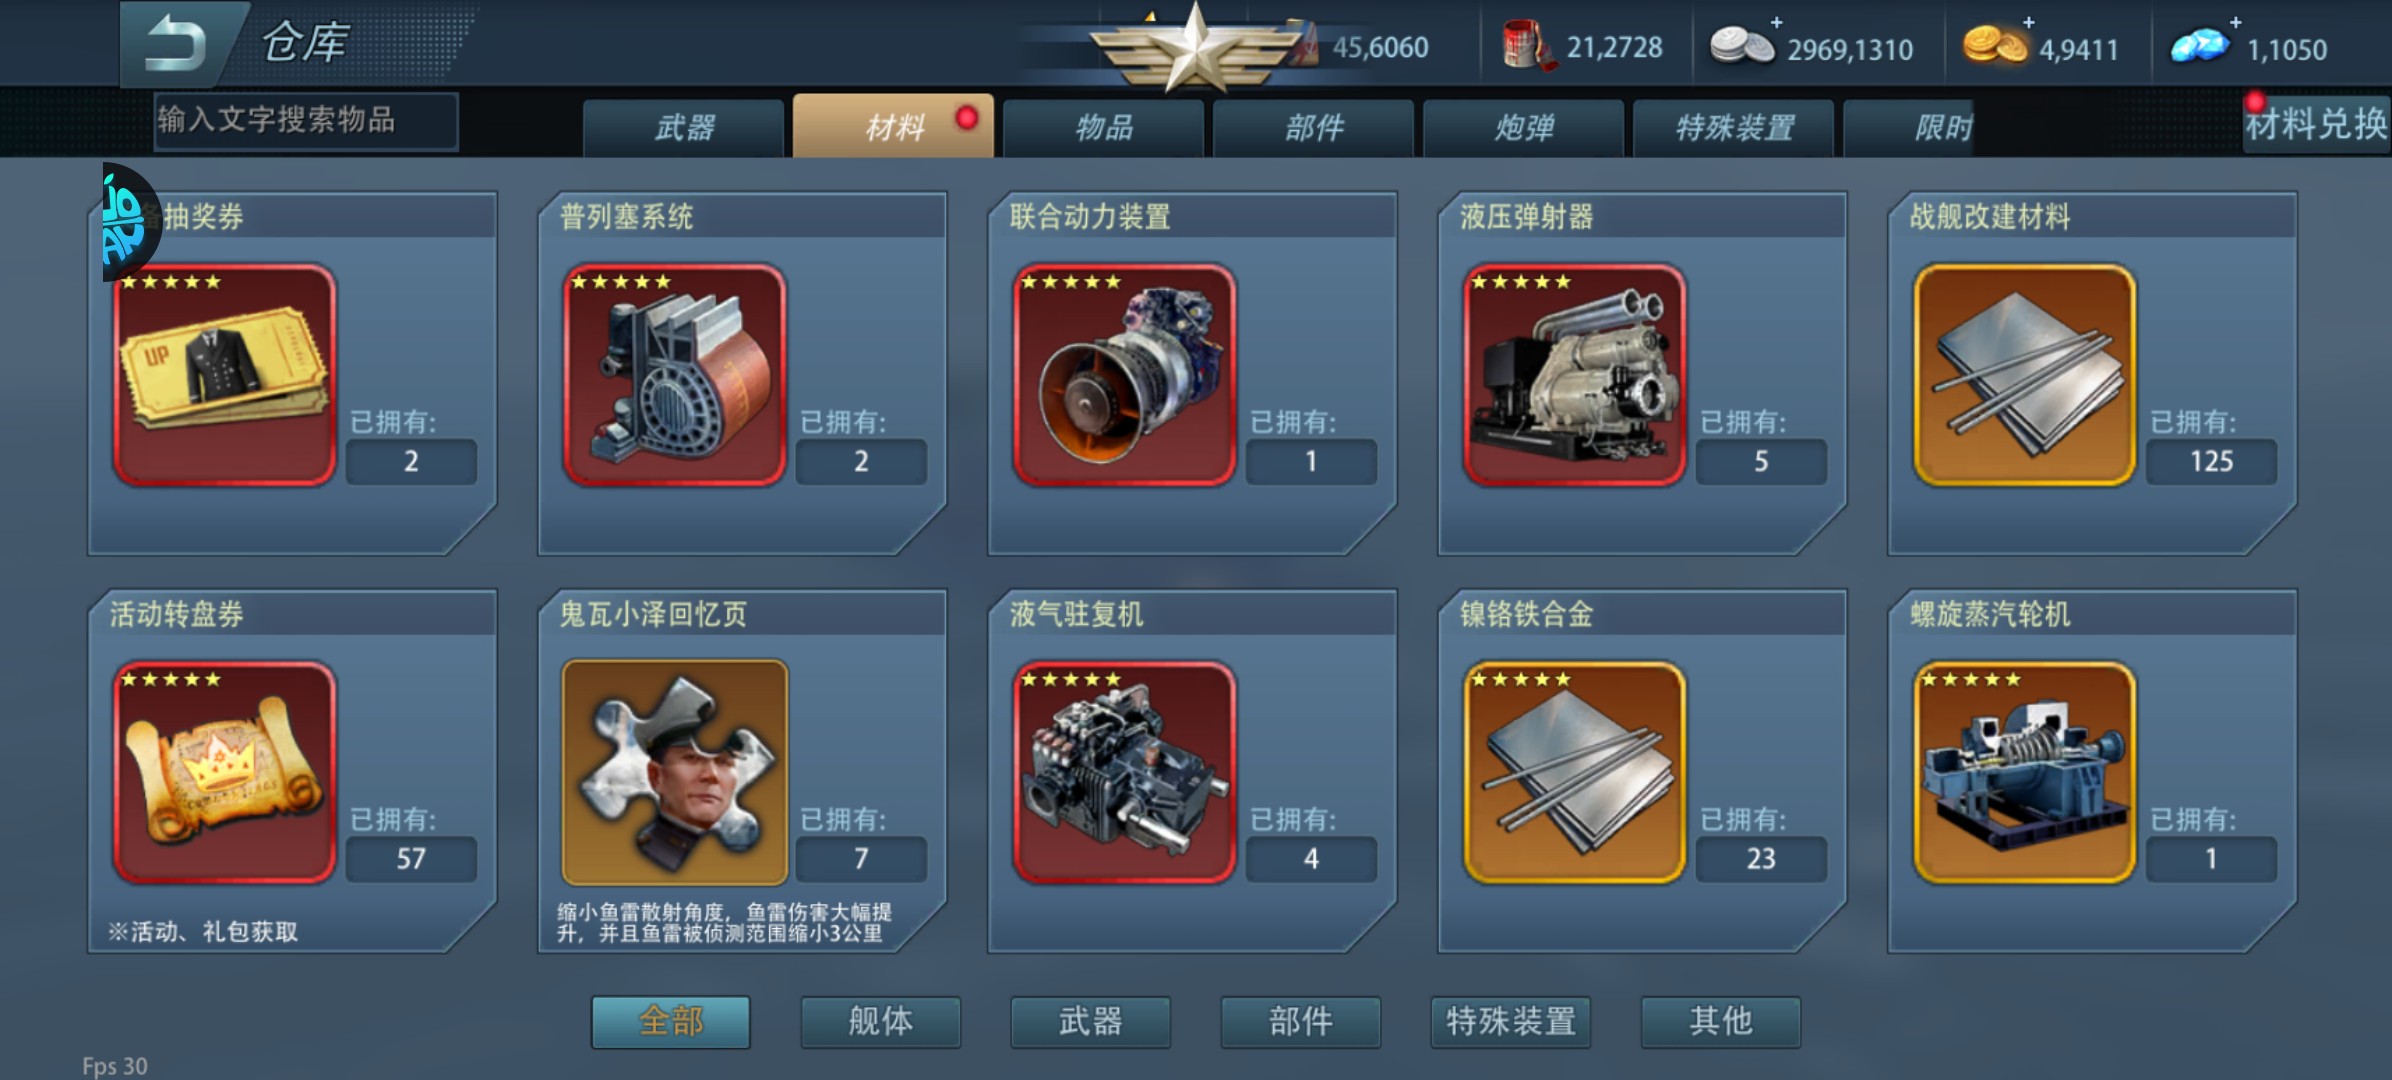
Task: Select the 活动转盘券 scroll icon
Action: click(x=225, y=772)
